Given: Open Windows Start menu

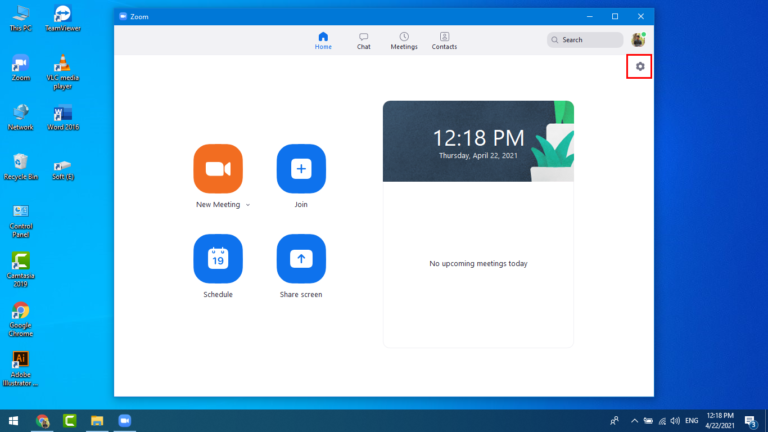Looking at the screenshot, I should (14, 421).
